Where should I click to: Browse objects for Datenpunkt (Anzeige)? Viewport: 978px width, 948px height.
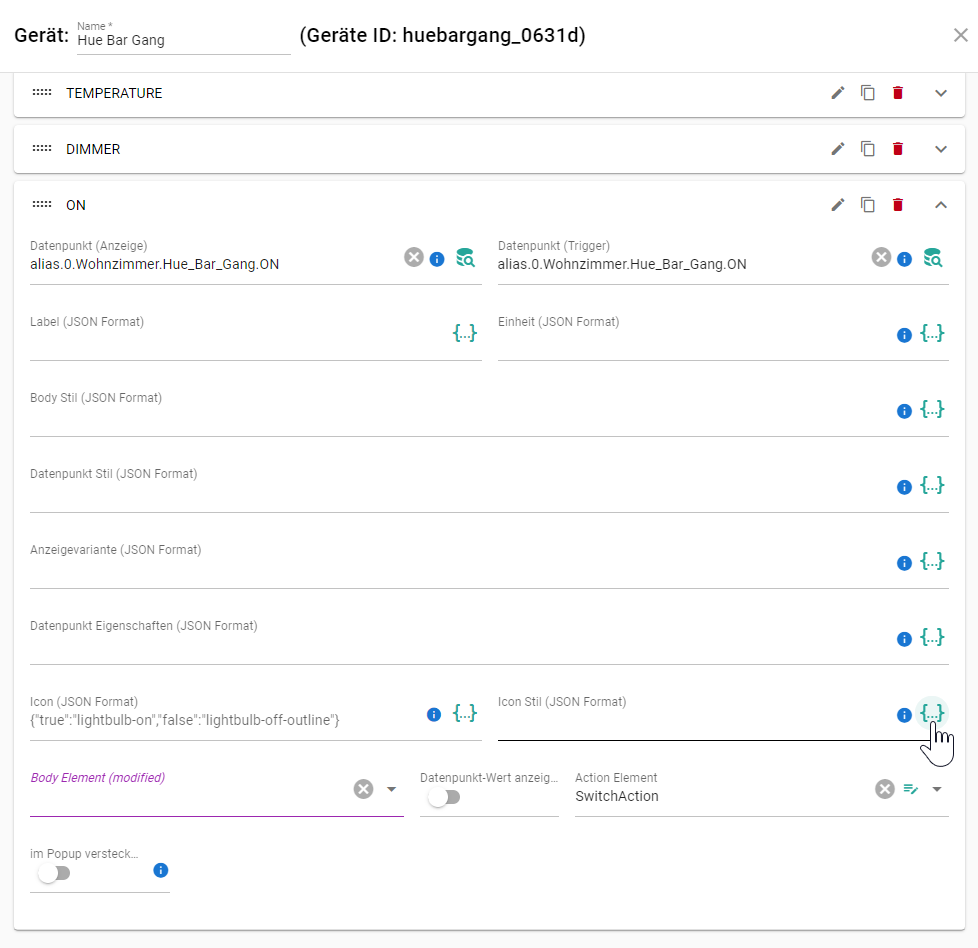465,258
